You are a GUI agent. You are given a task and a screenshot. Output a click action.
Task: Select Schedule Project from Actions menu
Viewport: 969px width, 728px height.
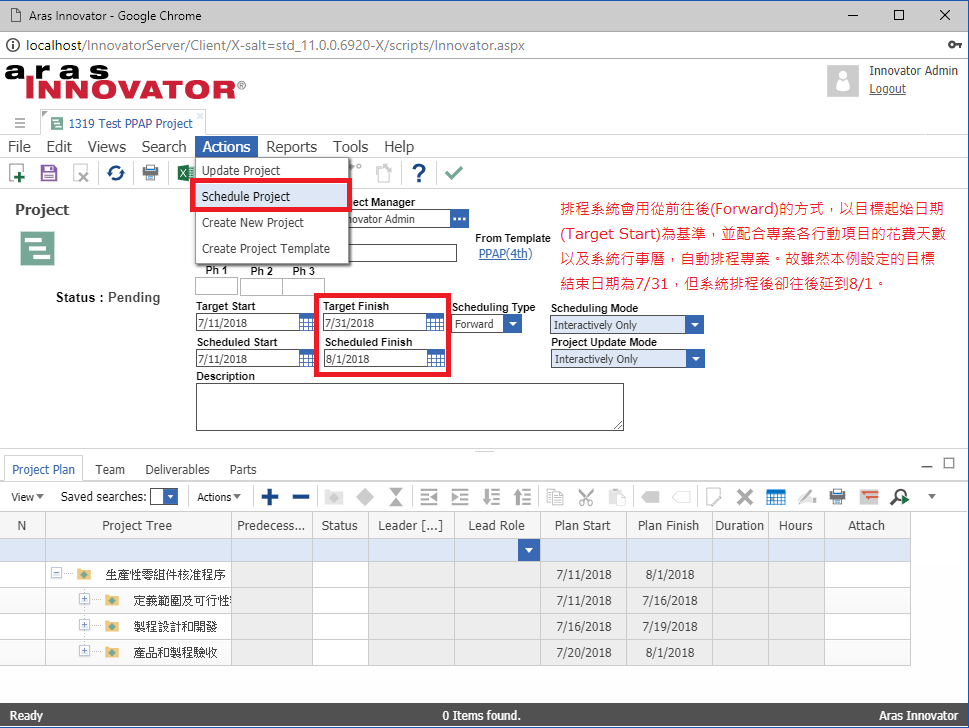pos(246,196)
